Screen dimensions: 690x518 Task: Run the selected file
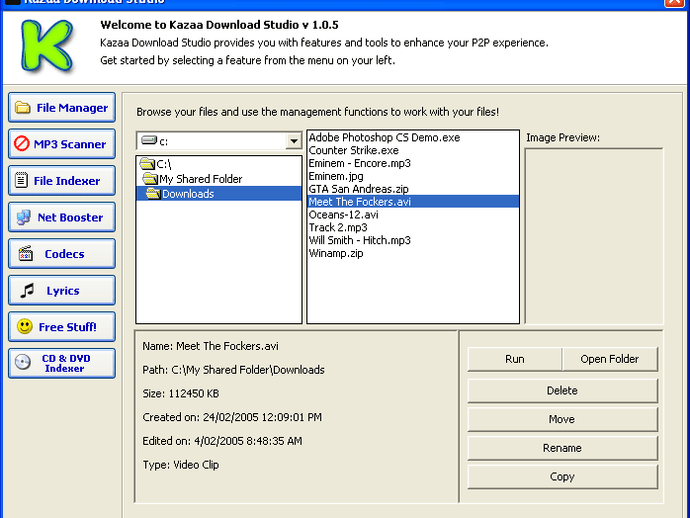pyautogui.click(x=514, y=359)
